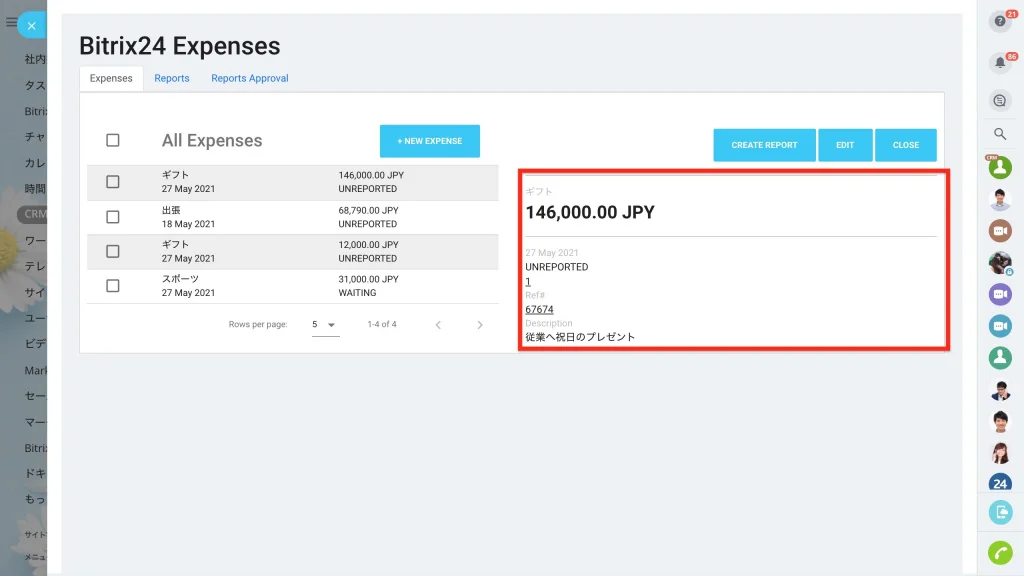Click the CLOSE button

click(906, 145)
